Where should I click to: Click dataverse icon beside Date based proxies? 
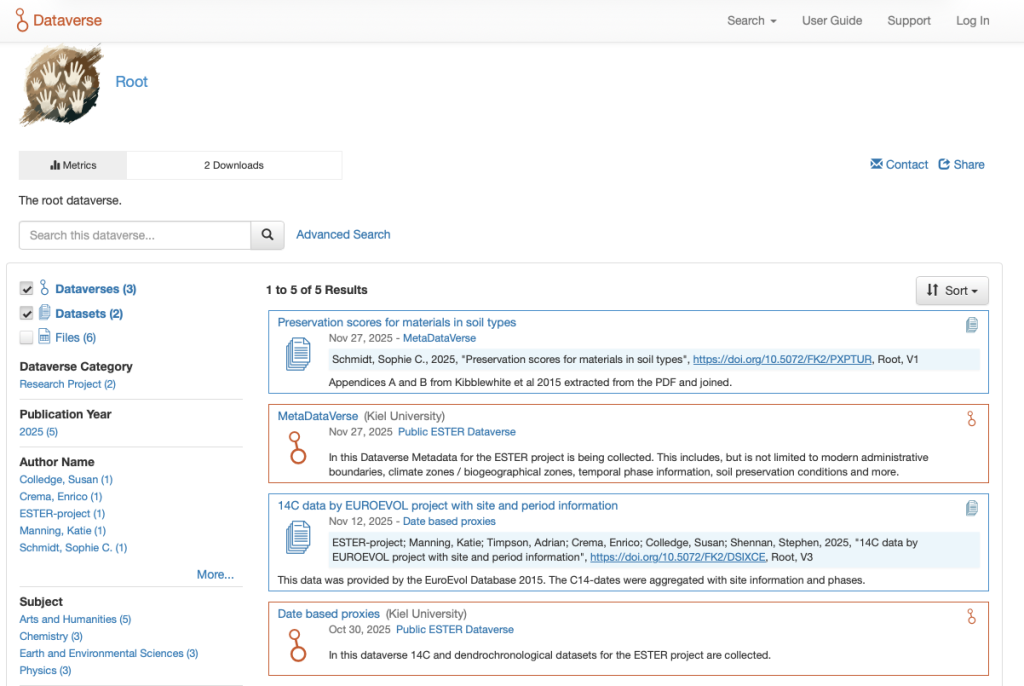pyautogui.click(x=297, y=645)
